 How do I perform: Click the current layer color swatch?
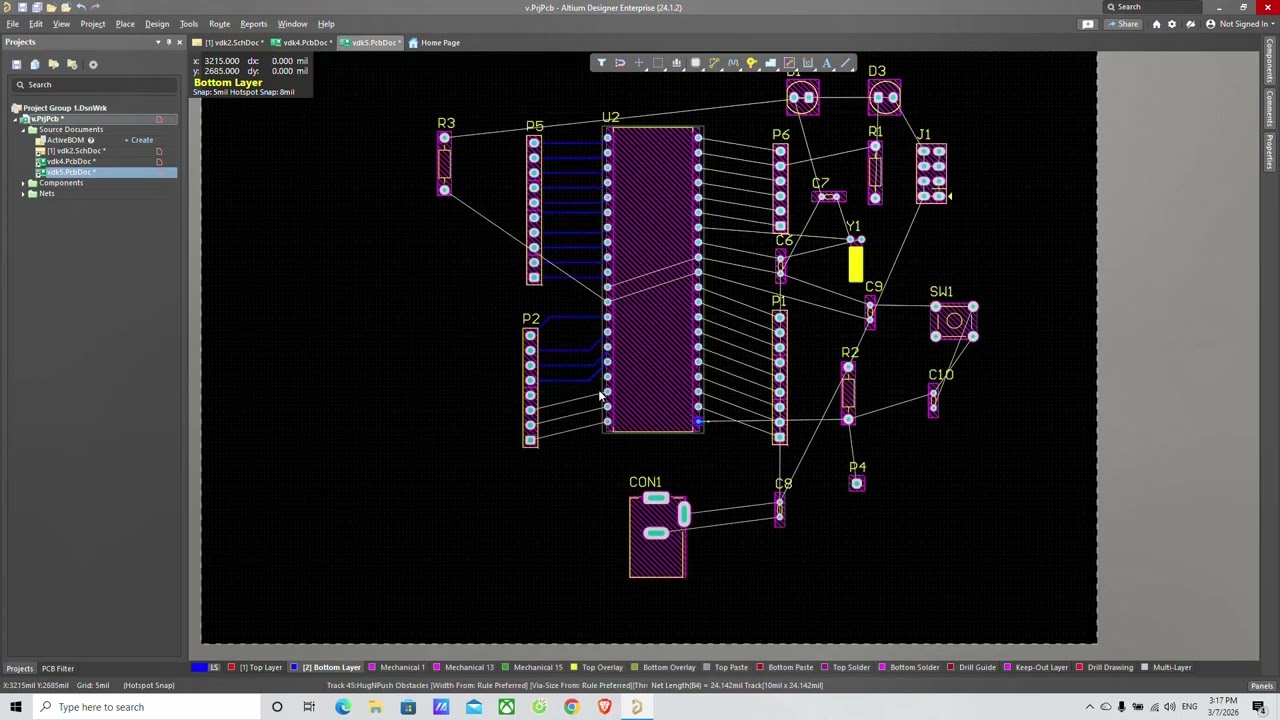coord(199,667)
